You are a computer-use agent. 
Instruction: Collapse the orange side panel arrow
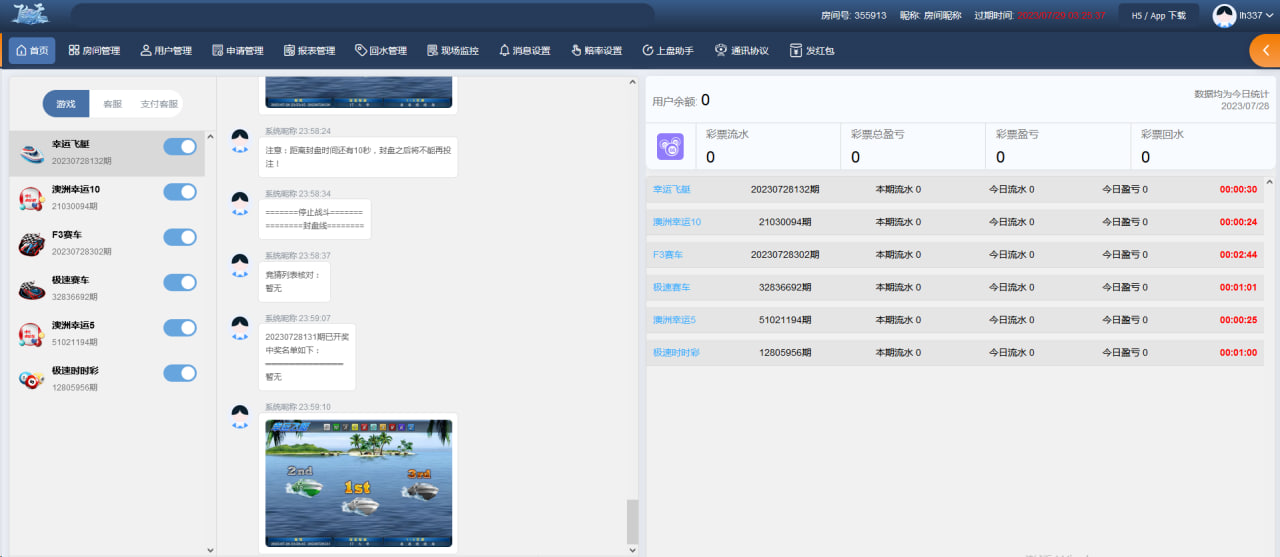point(1265,50)
